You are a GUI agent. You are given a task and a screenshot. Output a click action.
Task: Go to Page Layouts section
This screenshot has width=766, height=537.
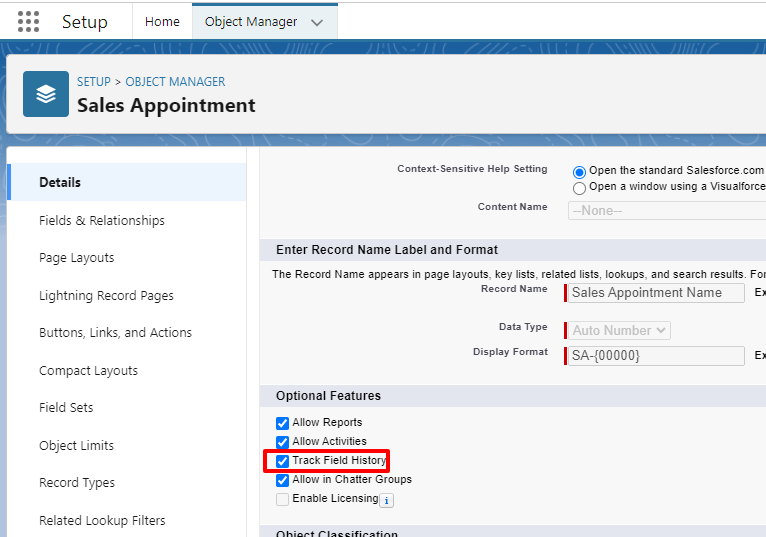click(x=77, y=258)
